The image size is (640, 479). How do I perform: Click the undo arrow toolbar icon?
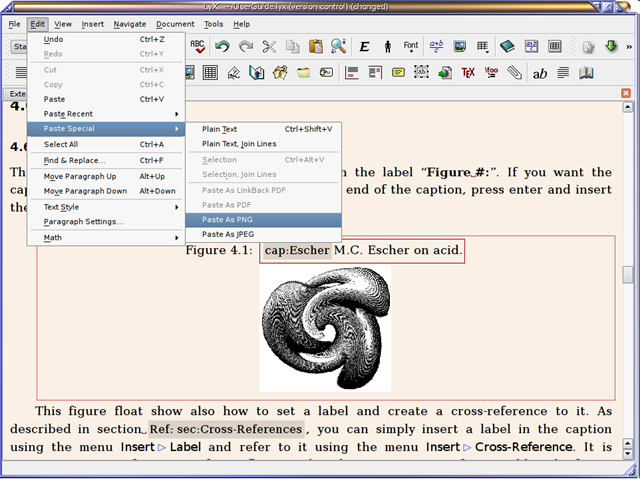coord(221,46)
